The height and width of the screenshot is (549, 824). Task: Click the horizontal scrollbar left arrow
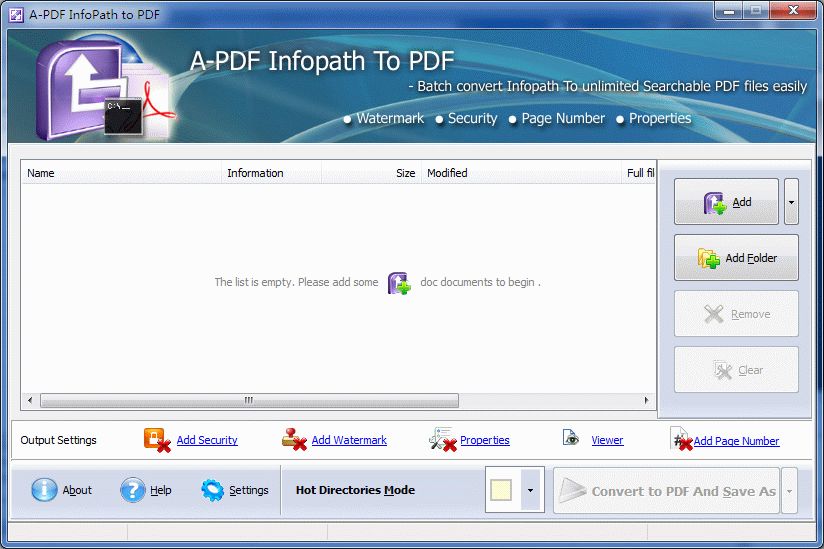pyautogui.click(x=30, y=400)
